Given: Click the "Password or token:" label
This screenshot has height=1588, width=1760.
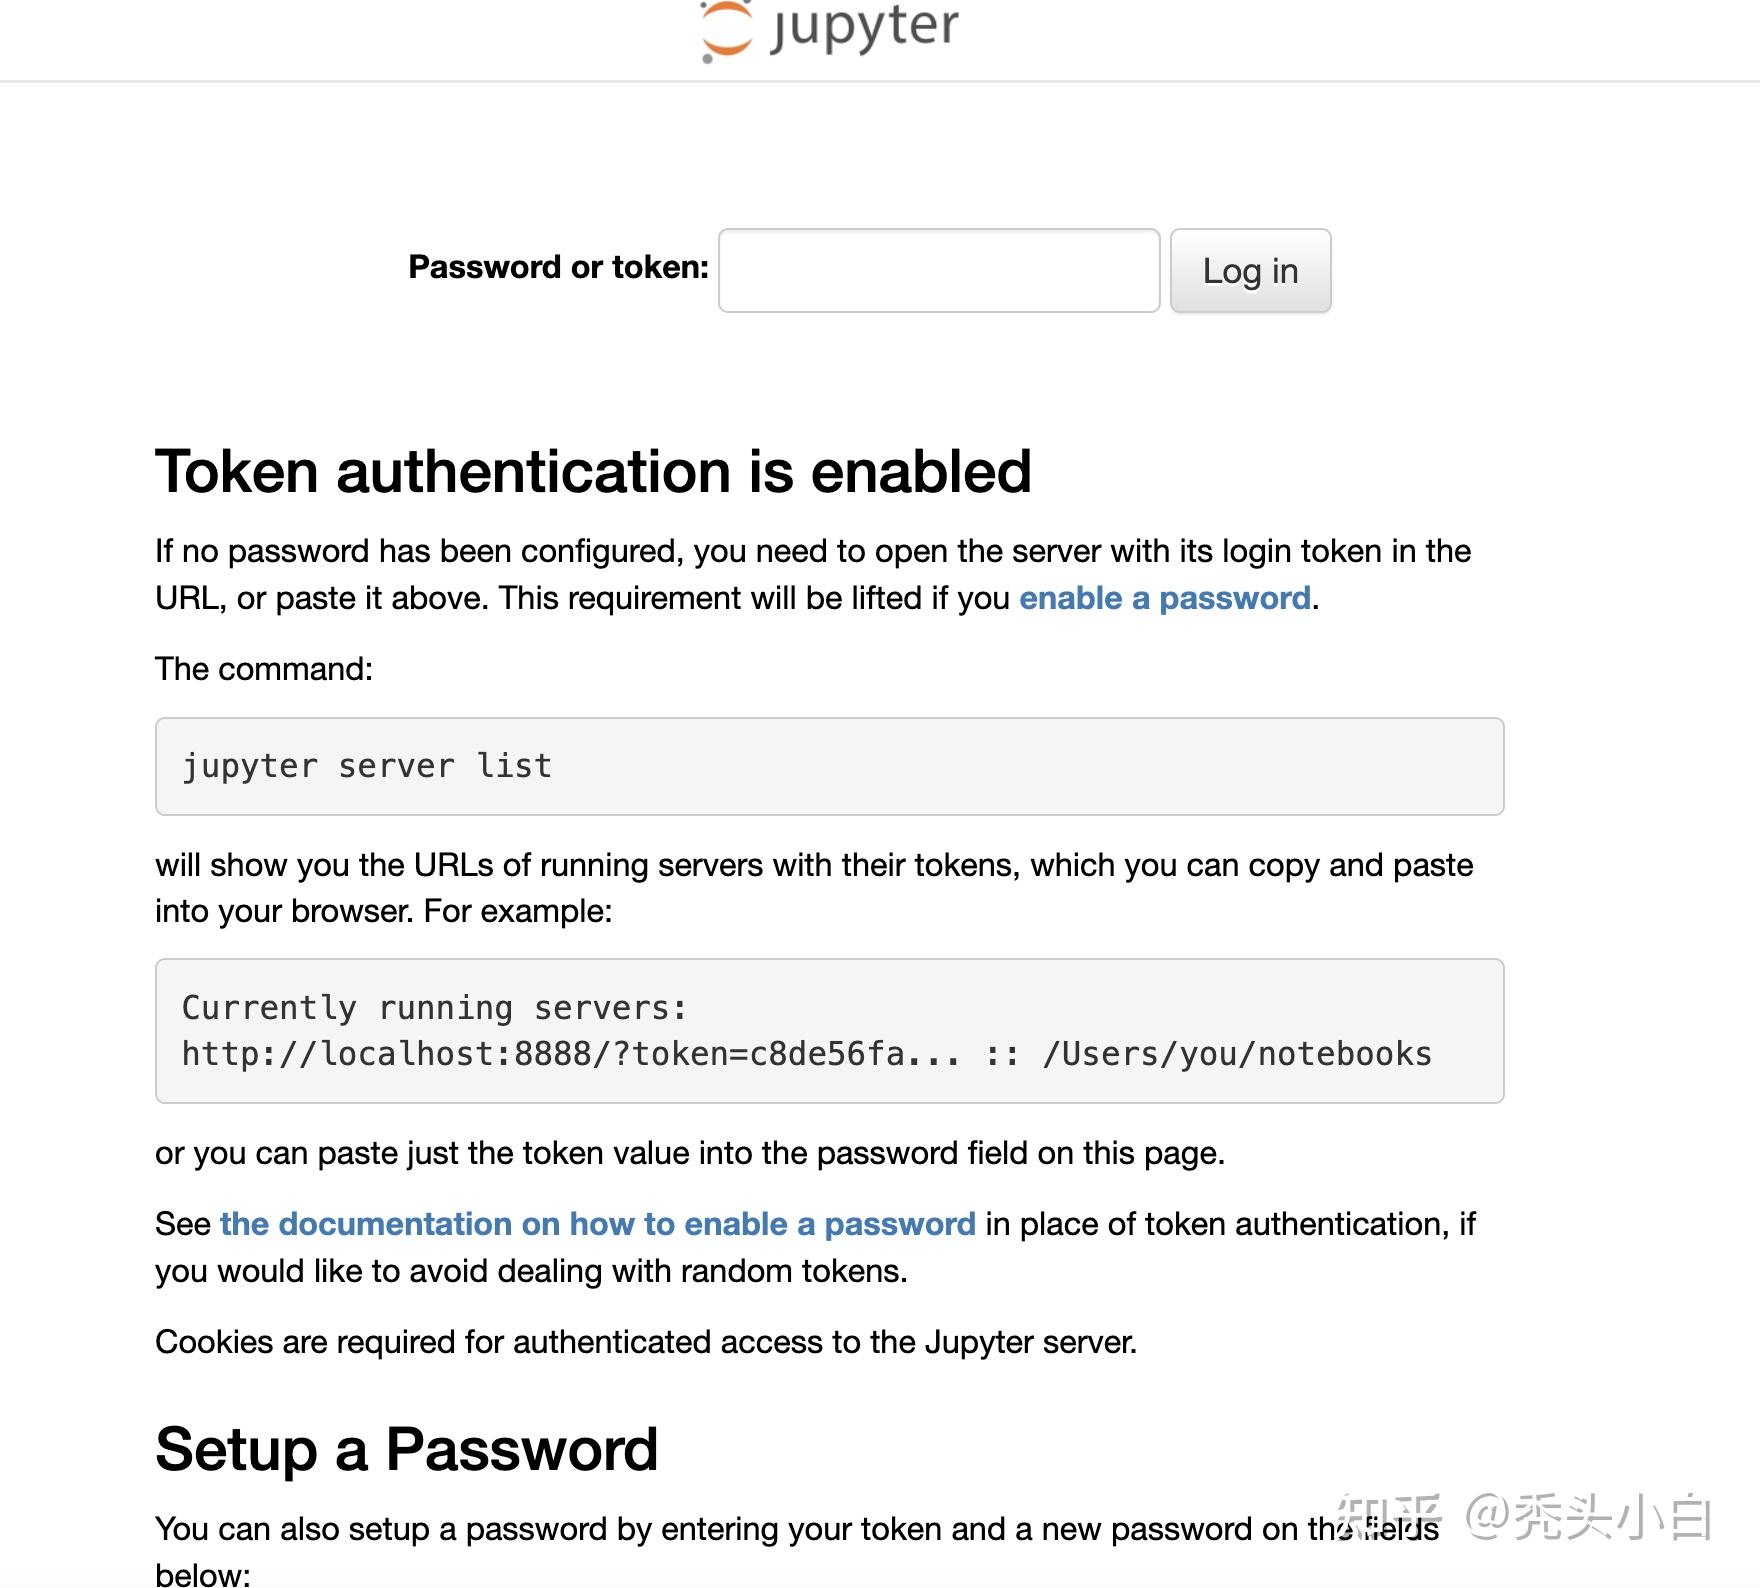Looking at the screenshot, I should point(558,267).
